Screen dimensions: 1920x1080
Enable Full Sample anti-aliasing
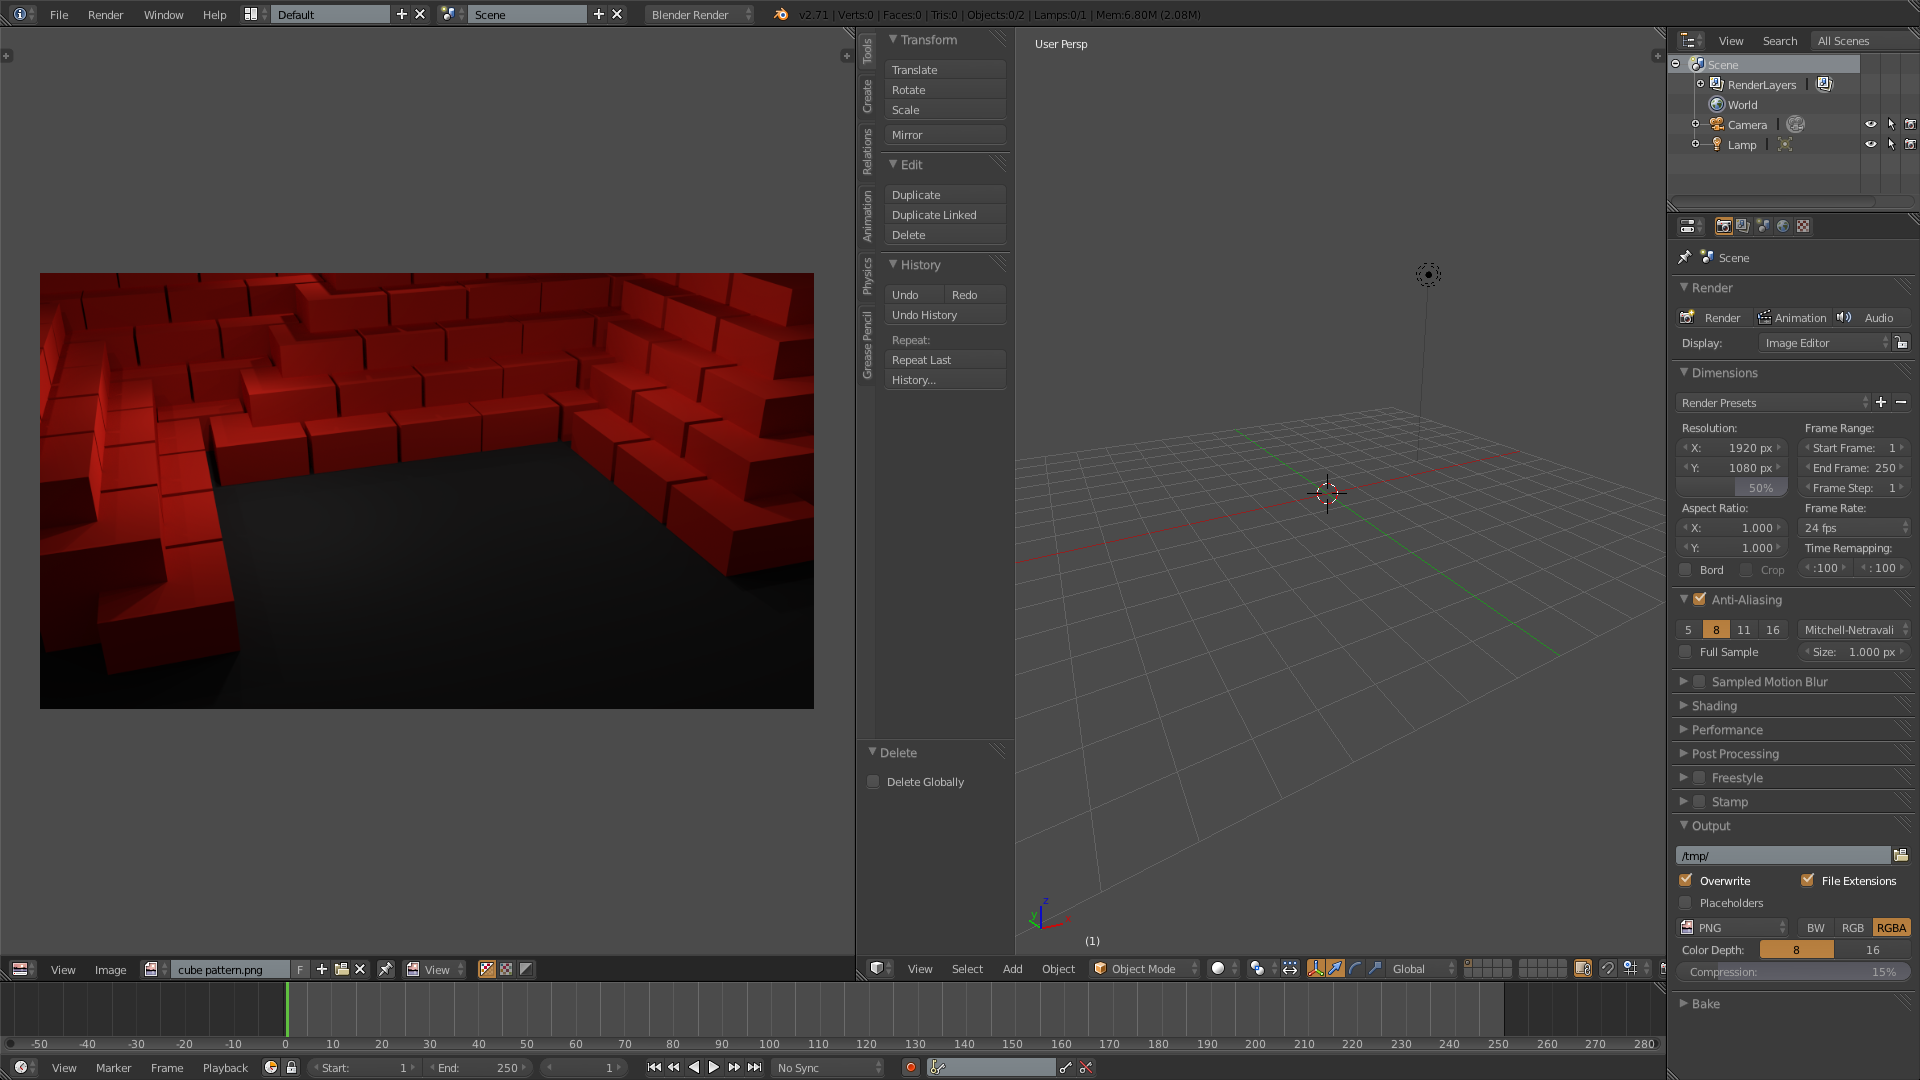[x=1685, y=652]
